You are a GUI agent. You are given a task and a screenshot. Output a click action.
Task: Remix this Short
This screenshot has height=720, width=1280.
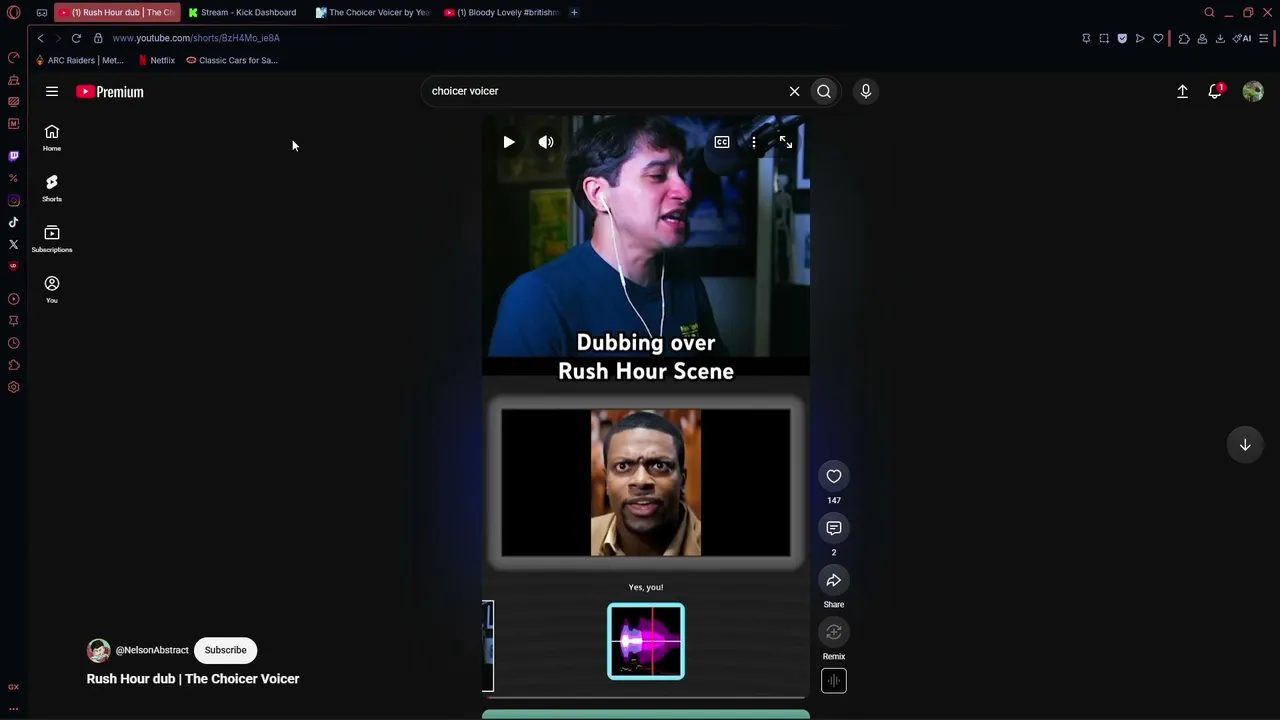(x=834, y=632)
